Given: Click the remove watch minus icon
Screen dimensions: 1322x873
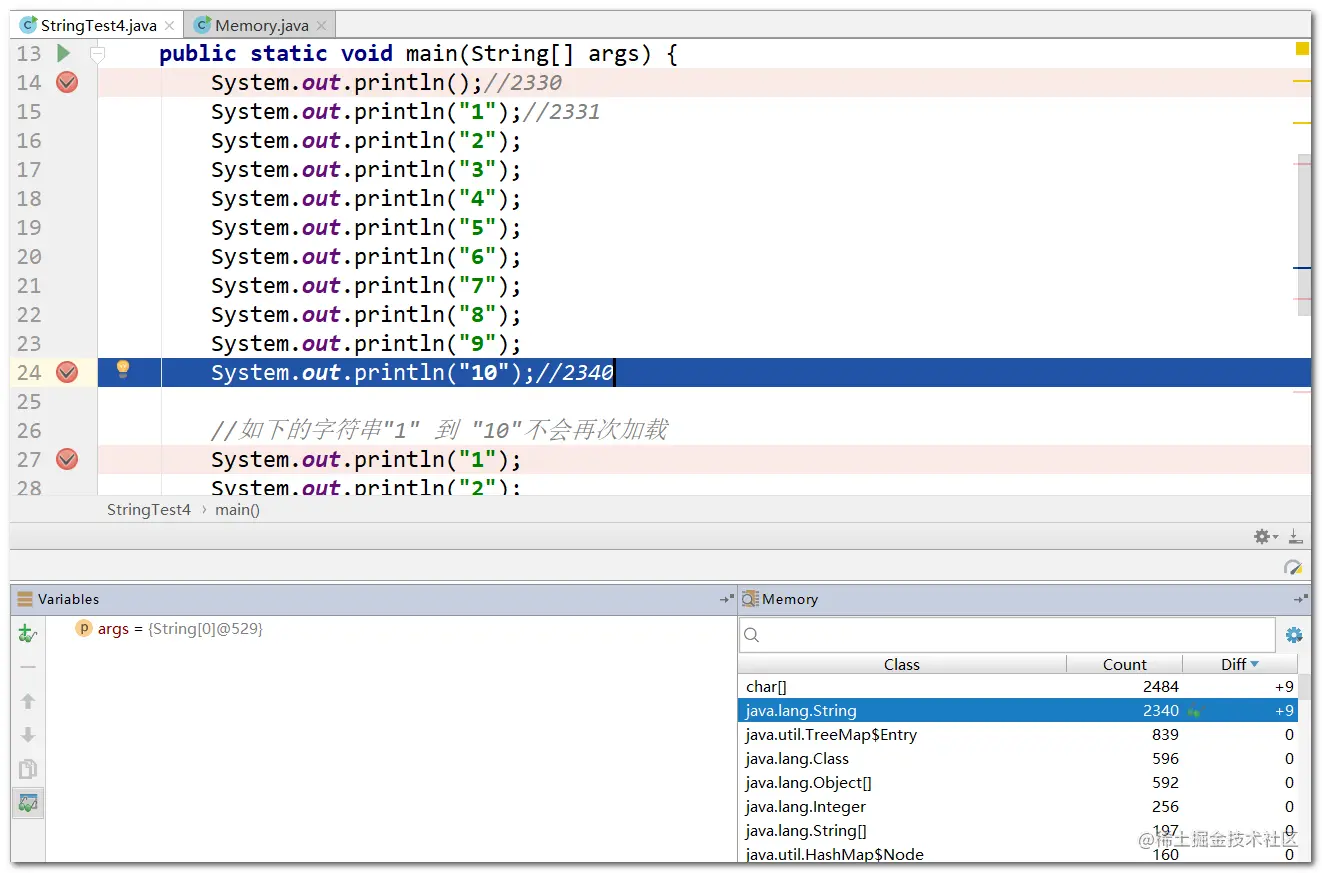Looking at the screenshot, I should coord(28,667).
